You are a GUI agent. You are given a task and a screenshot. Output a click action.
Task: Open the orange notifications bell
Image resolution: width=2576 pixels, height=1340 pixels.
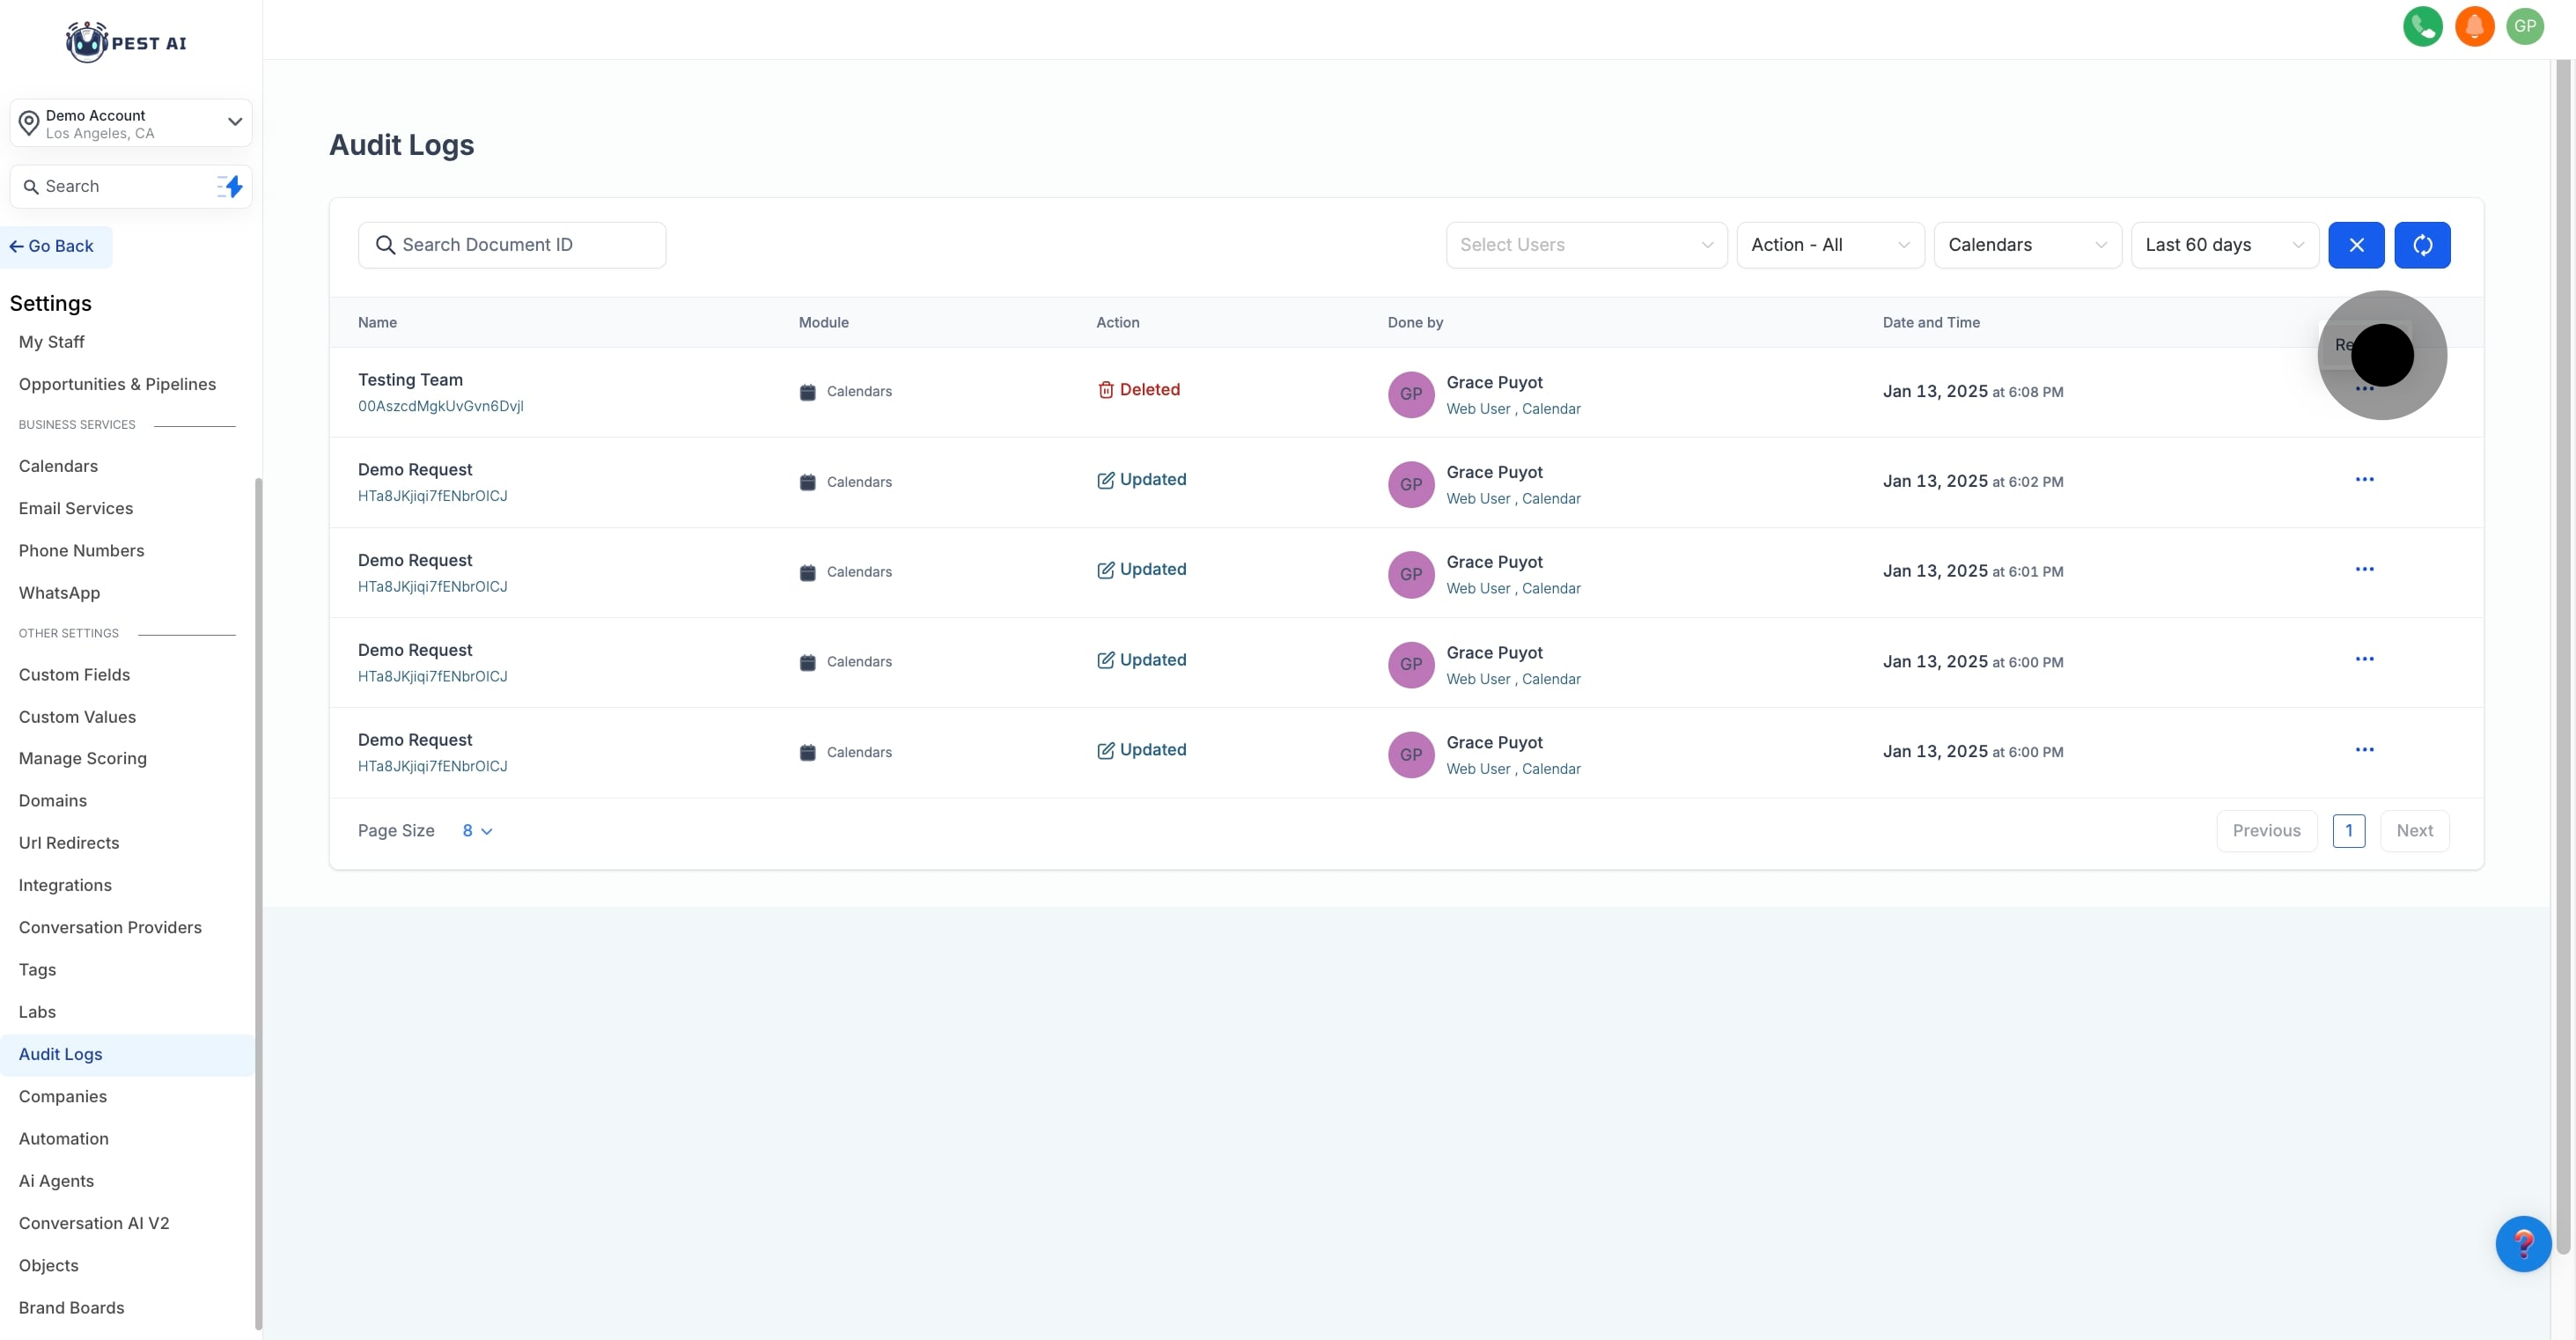pyautogui.click(x=2474, y=27)
